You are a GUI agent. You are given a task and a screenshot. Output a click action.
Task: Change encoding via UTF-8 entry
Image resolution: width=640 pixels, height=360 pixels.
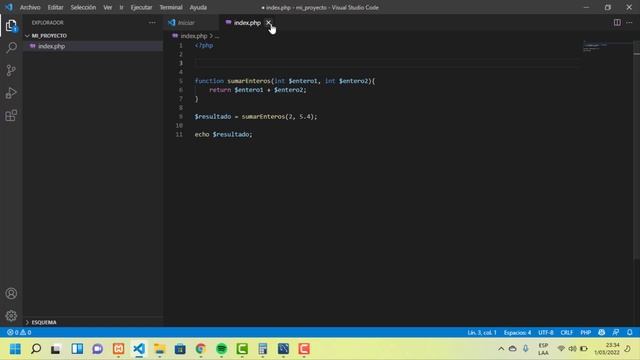point(546,332)
